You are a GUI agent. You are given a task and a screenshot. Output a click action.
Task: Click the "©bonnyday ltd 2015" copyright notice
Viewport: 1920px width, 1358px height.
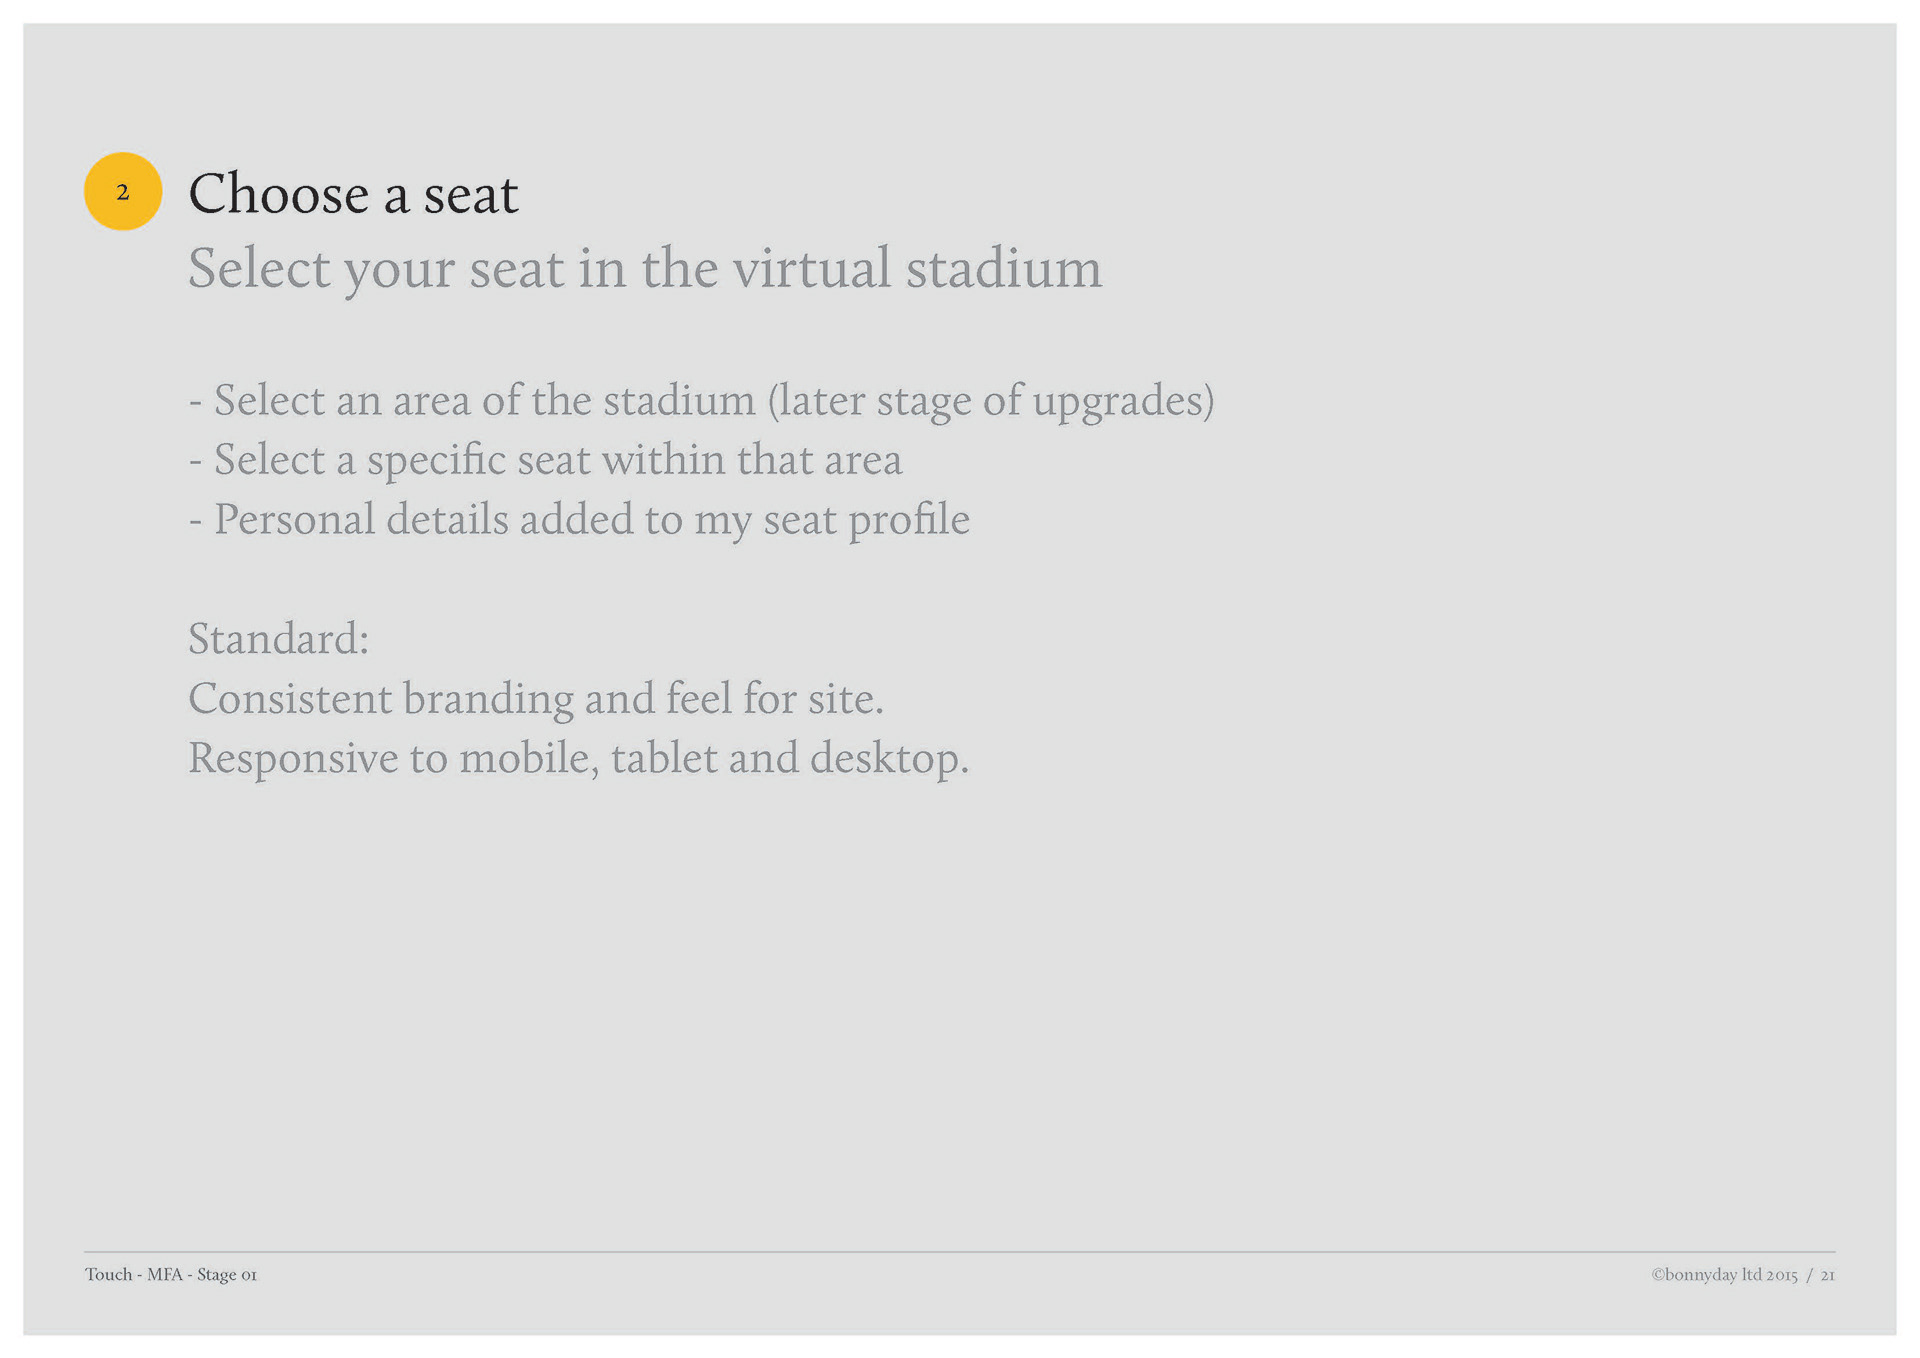tap(1724, 1275)
